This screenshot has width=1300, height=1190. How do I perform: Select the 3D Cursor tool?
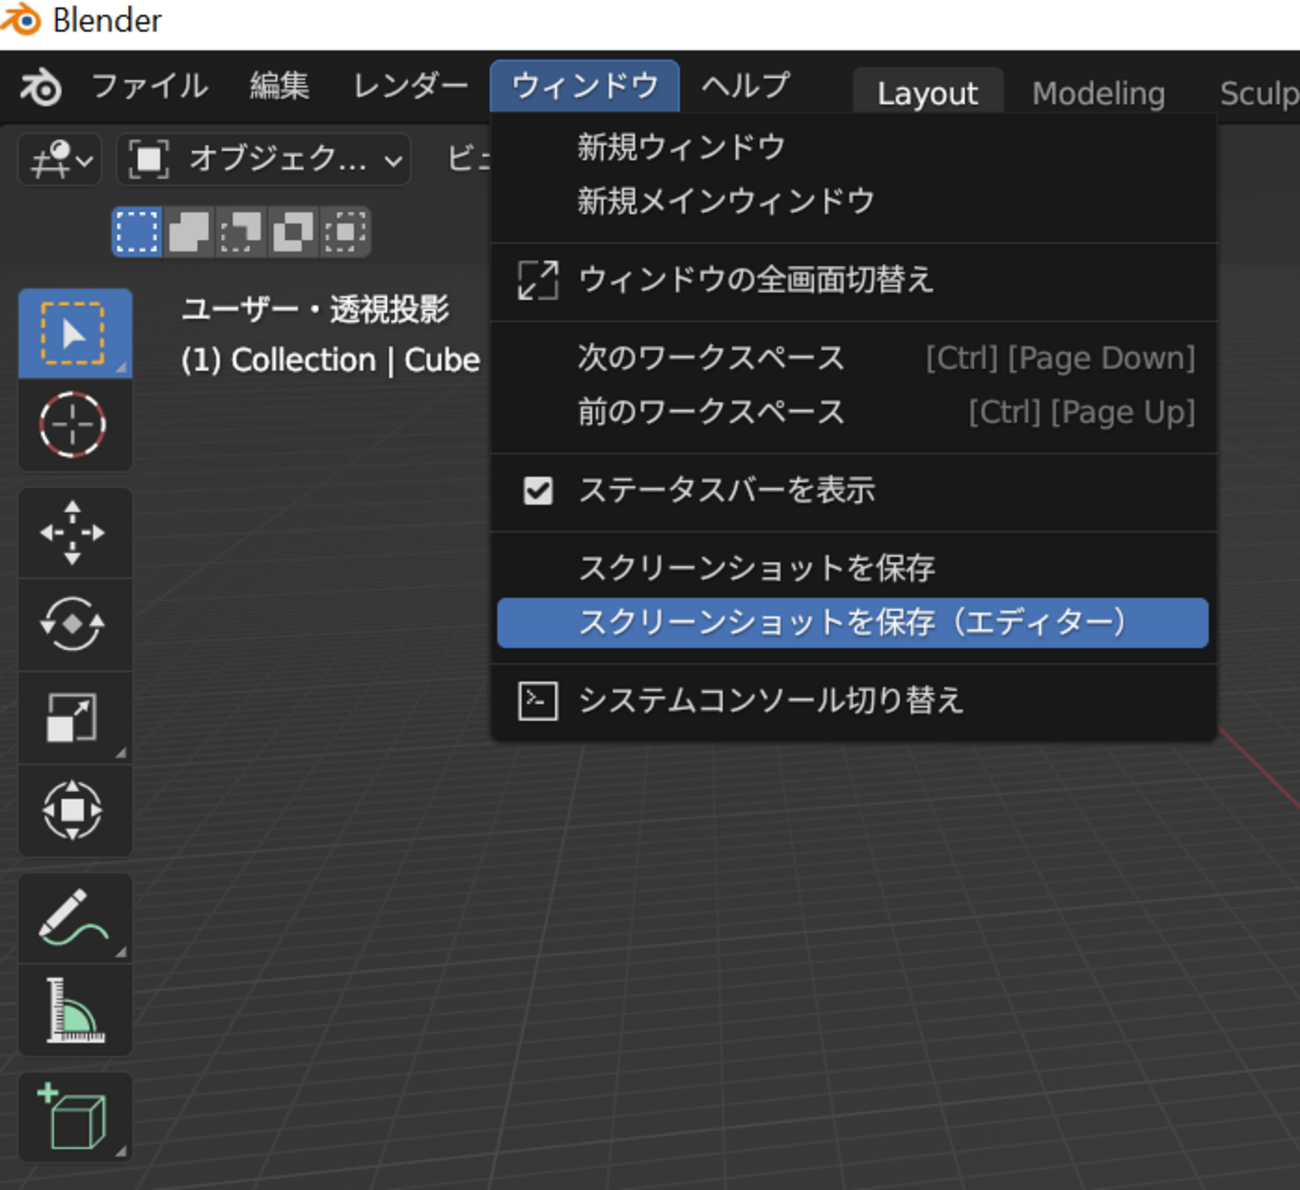pyautogui.click(x=75, y=425)
